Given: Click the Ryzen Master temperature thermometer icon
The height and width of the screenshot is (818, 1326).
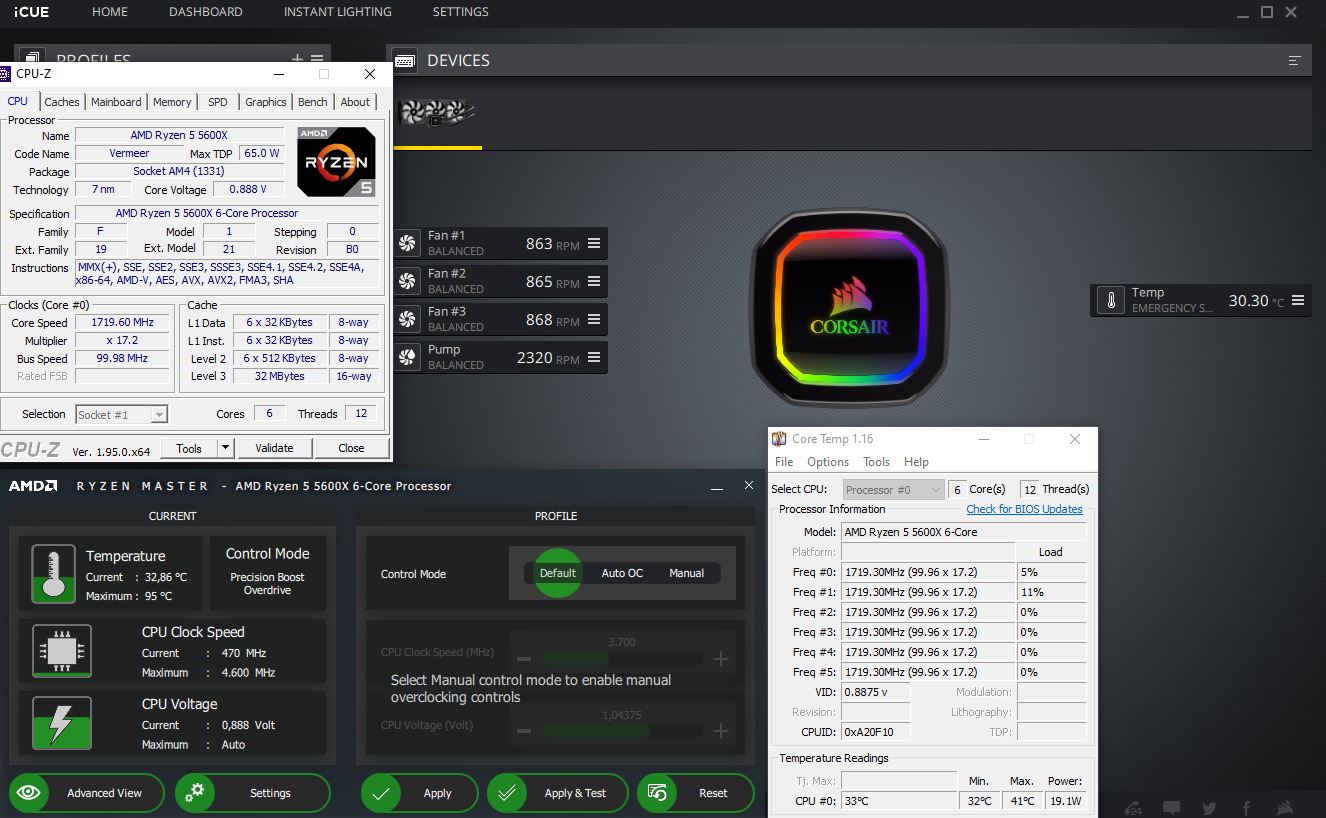Looking at the screenshot, I should coord(53,573).
